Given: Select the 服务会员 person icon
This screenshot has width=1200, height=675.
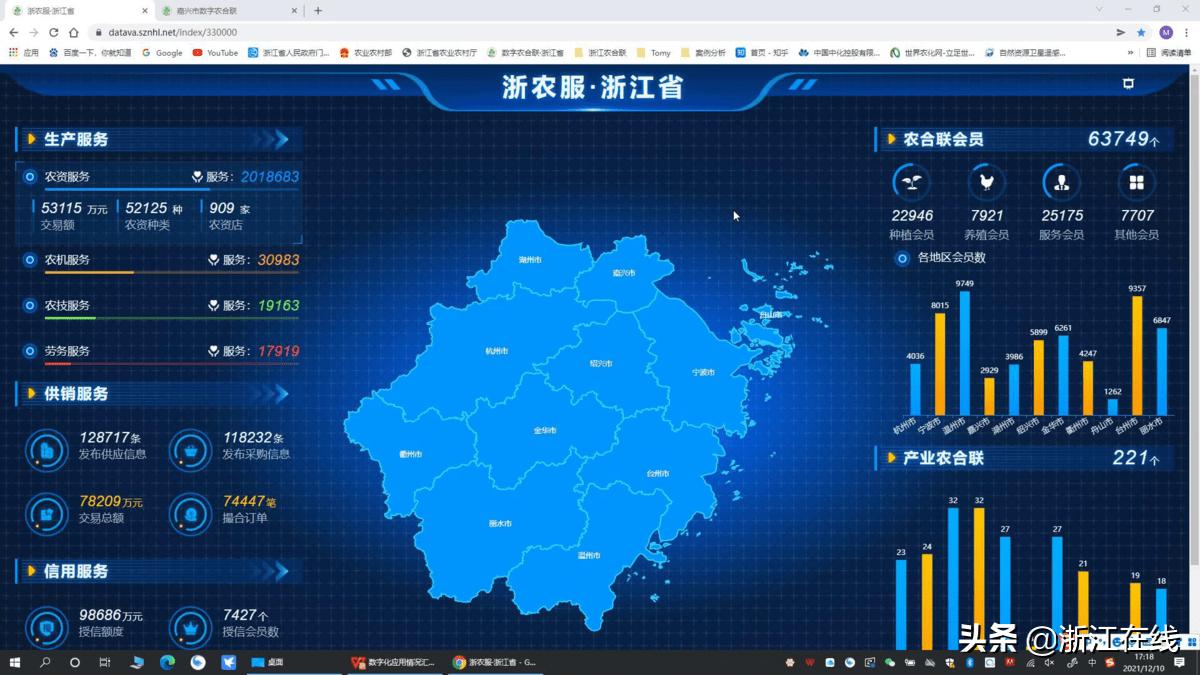Looking at the screenshot, I should coord(1061,182).
